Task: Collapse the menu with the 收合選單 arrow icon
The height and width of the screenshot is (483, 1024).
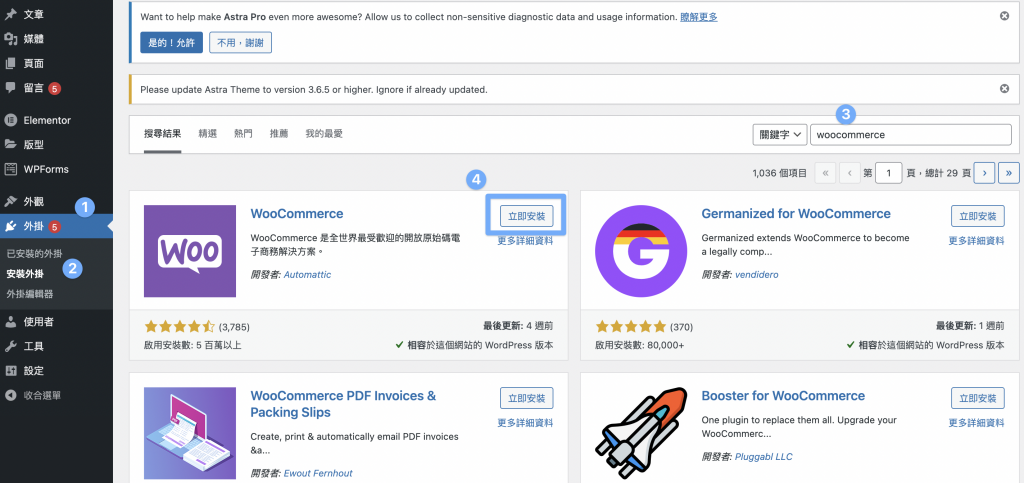Action: click(x=10, y=395)
